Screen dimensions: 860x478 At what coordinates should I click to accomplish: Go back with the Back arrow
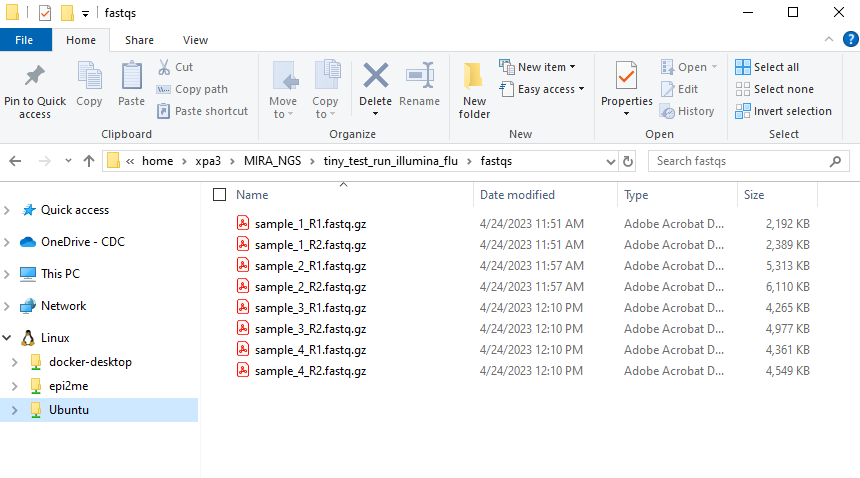pyautogui.click(x=15, y=161)
